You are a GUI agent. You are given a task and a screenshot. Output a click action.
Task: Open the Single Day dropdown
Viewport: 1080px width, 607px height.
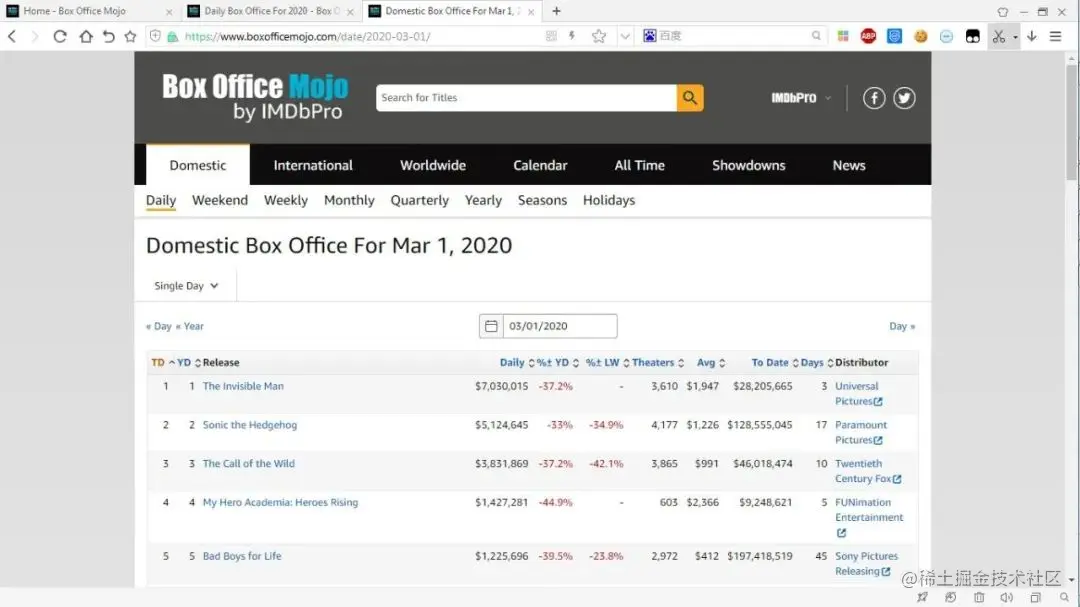(x=186, y=286)
